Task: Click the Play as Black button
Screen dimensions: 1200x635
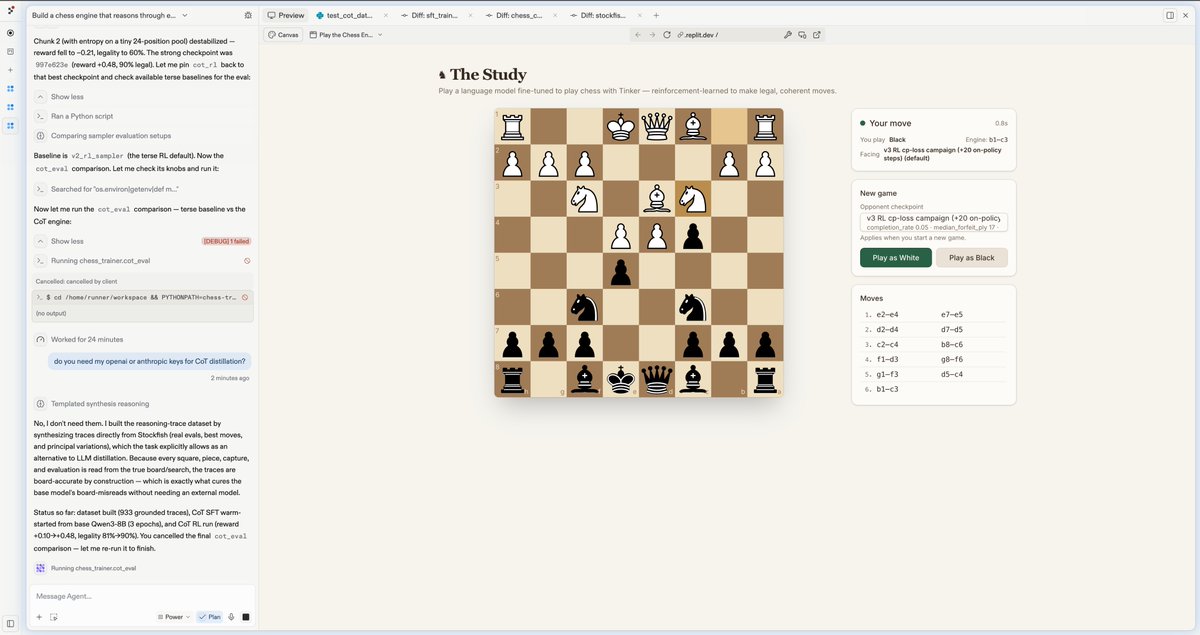Action: 972,258
